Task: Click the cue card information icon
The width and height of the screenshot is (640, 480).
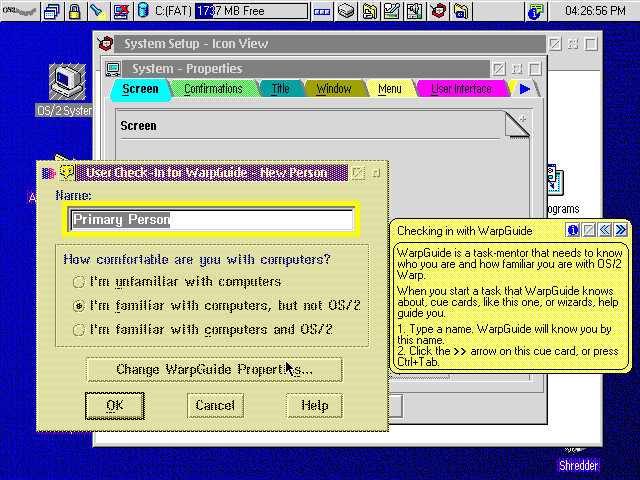Action: coord(573,230)
